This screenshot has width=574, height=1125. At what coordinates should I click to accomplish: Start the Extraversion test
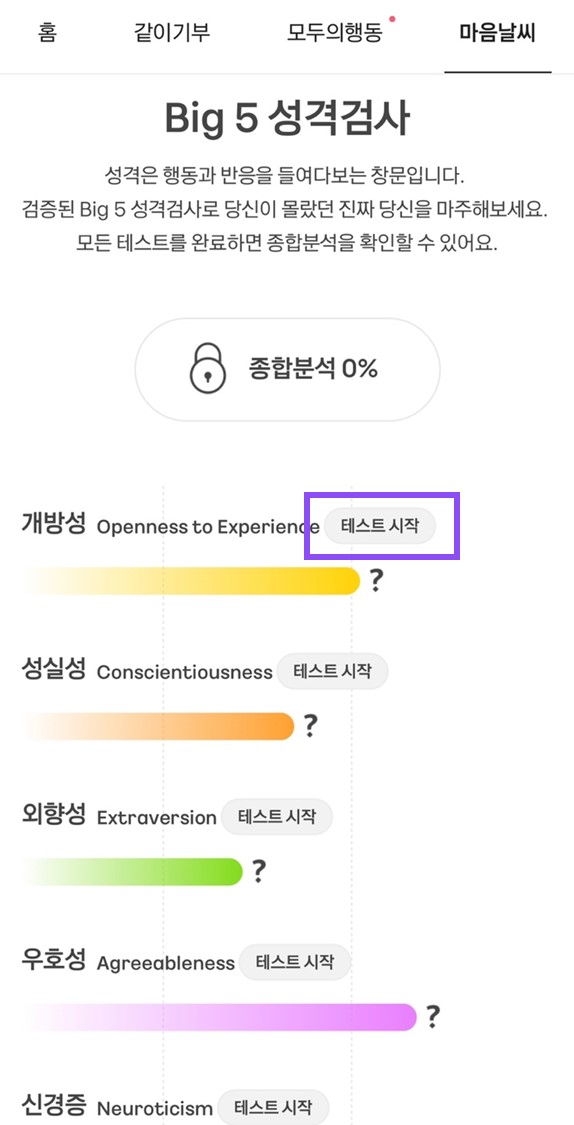pyautogui.click(x=277, y=816)
